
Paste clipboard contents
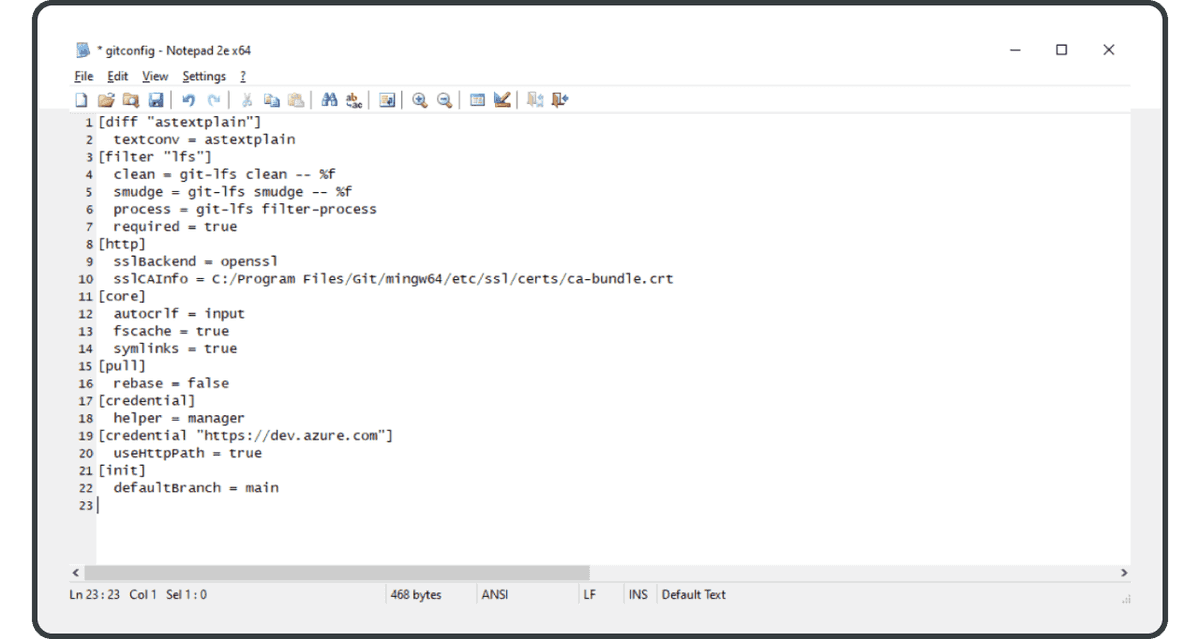[x=296, y=99]
